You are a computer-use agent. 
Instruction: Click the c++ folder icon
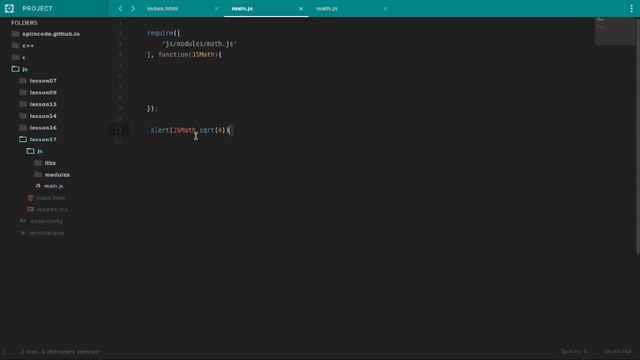pos(16,45)
